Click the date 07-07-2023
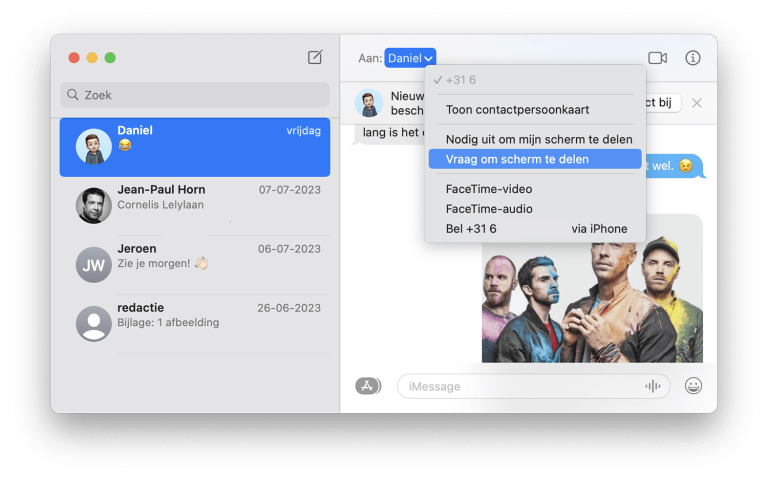 coord(289,190)
